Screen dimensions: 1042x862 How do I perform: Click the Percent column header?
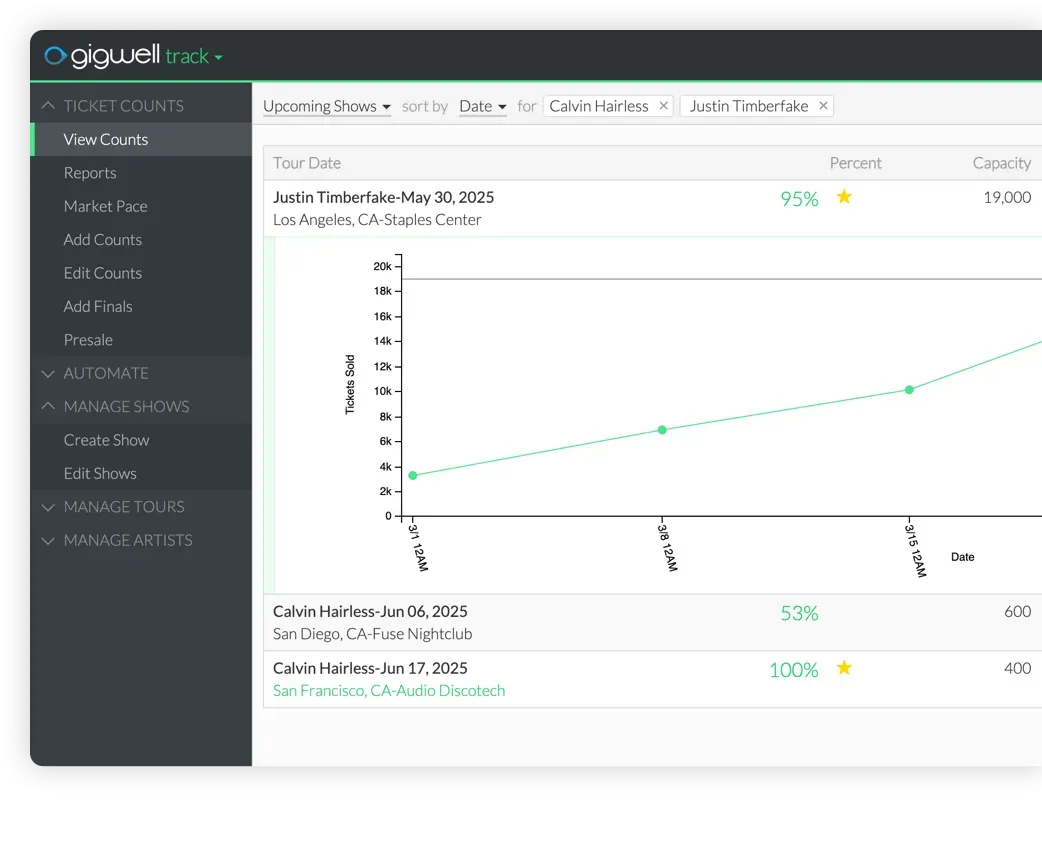point(855,163)
